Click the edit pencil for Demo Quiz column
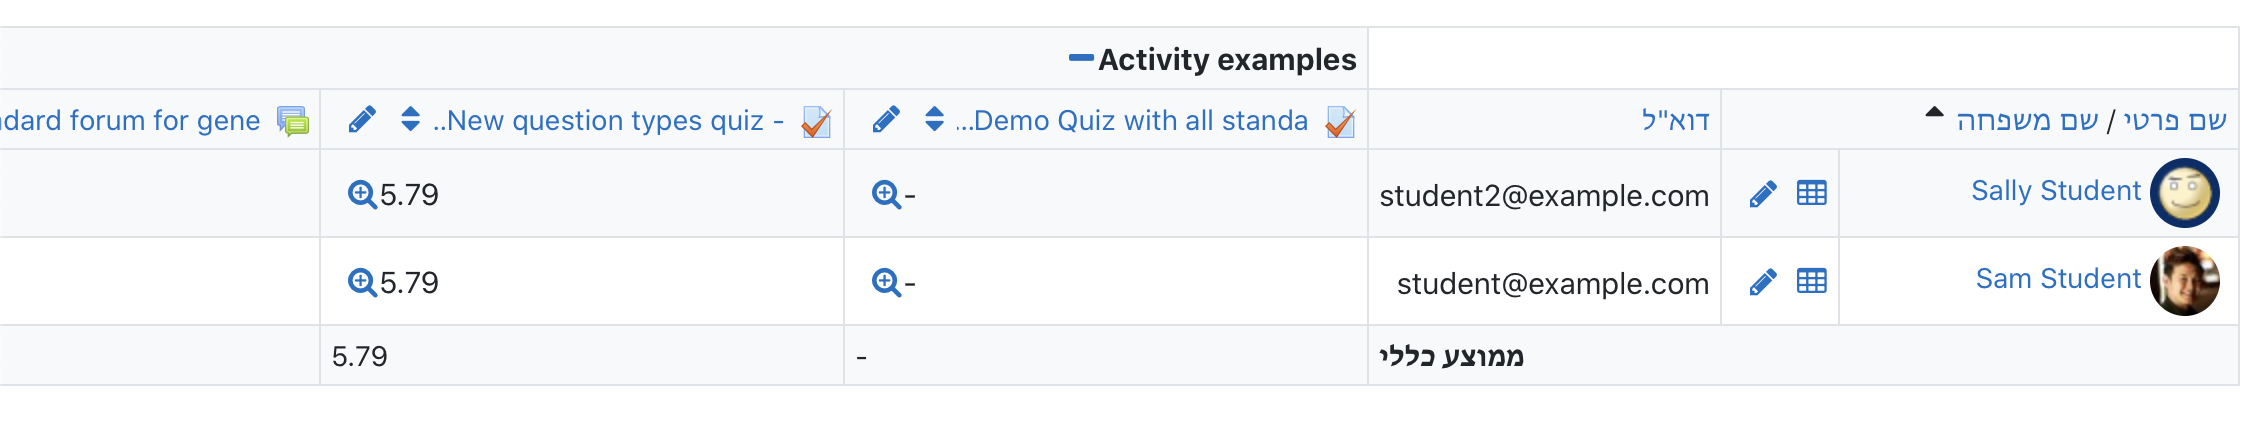The height and width of the screenshot is (436, 2260). click(886, 120)
